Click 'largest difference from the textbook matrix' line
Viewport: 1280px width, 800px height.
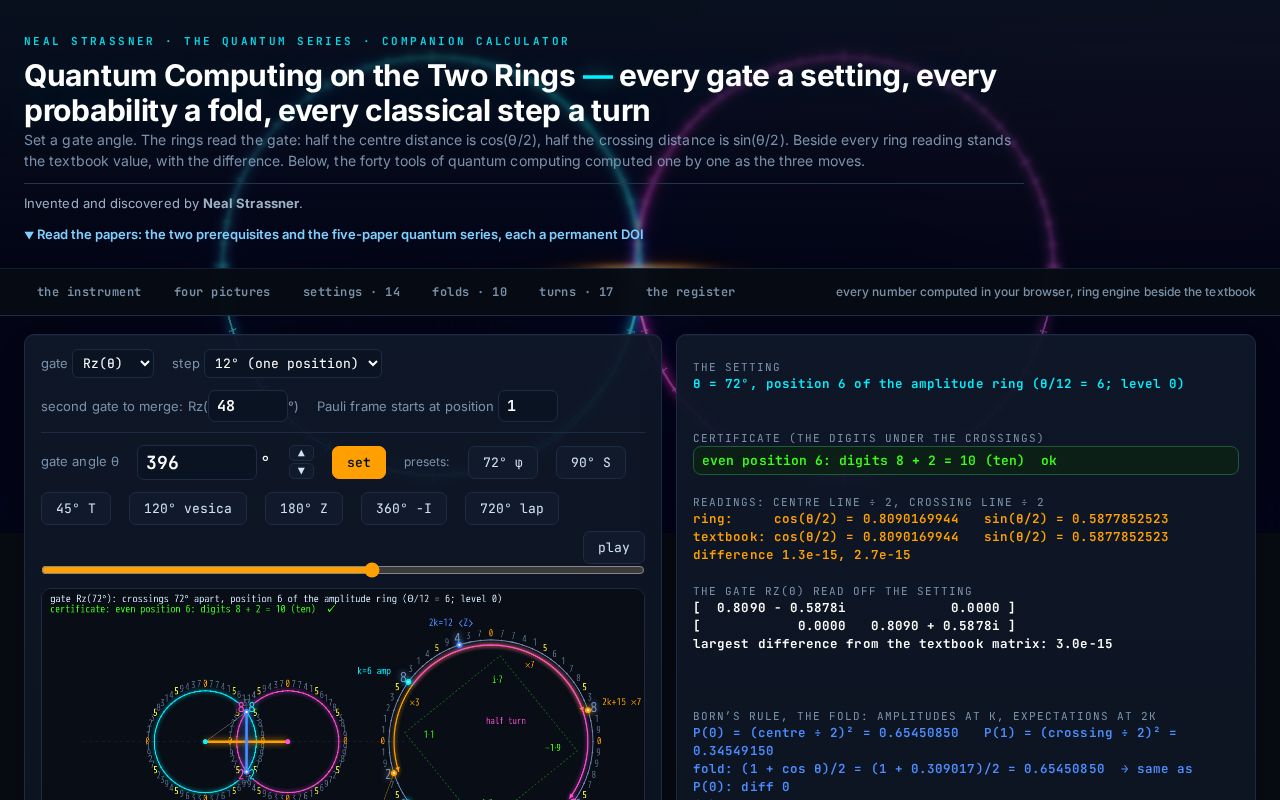[903, 644]
